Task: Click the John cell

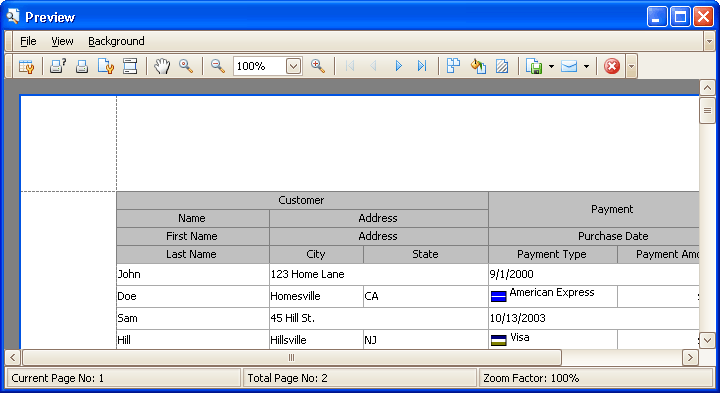Action: pyautogui.click(x=193, y=274)
